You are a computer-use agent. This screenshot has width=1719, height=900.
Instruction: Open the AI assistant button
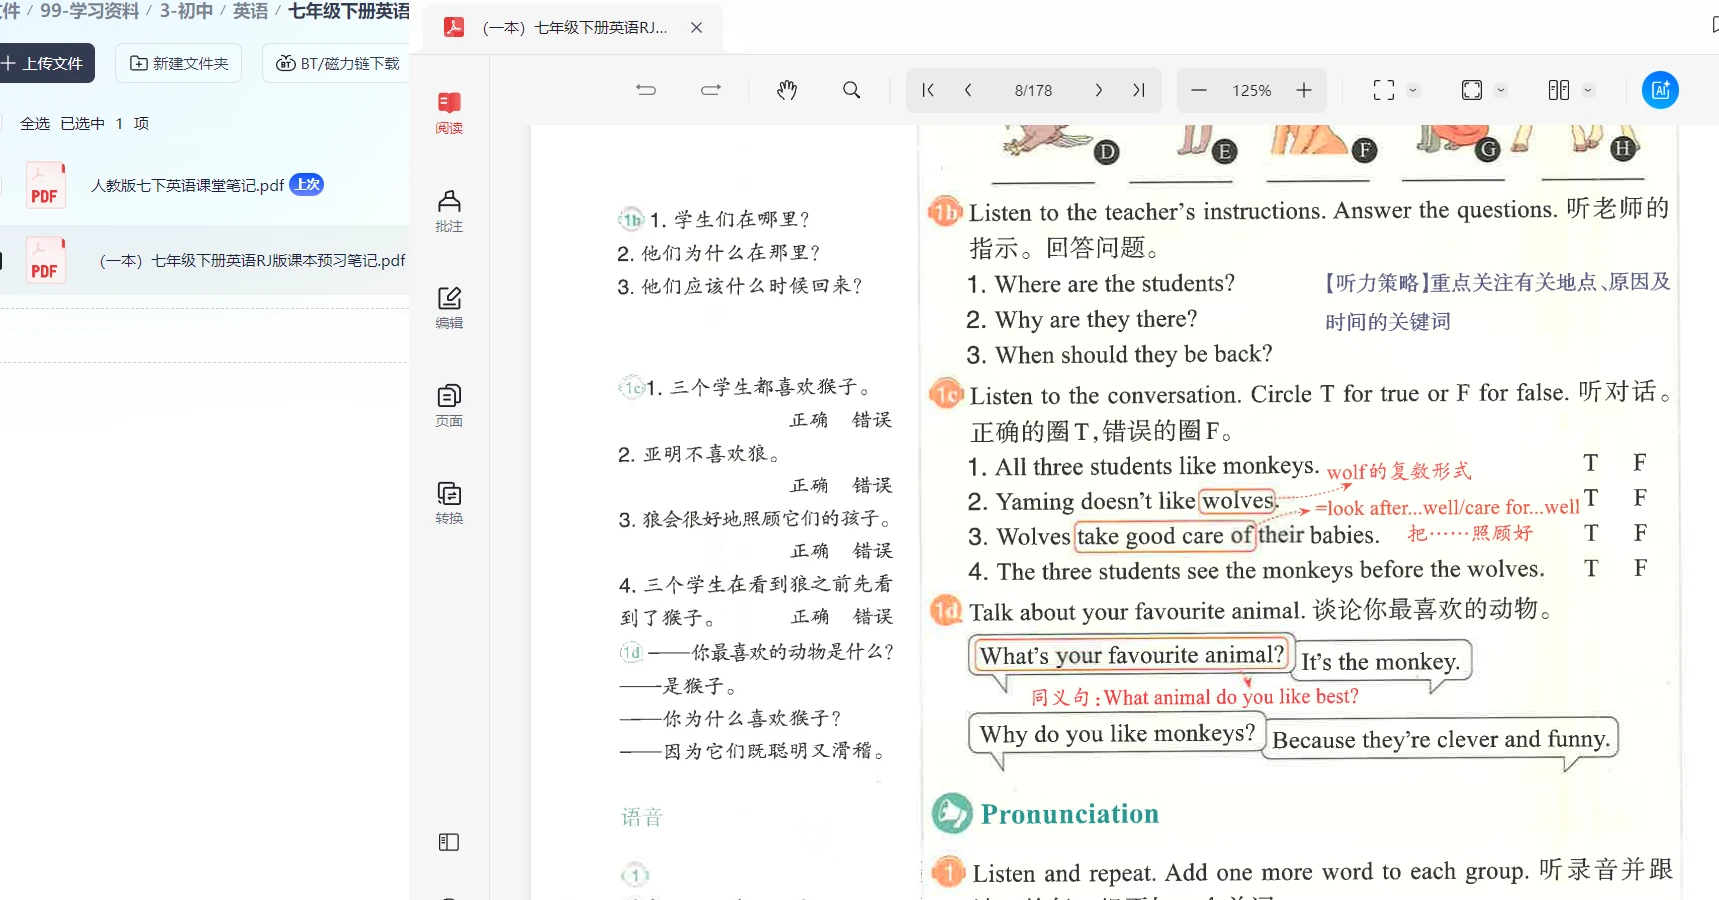click(1660, 90)
